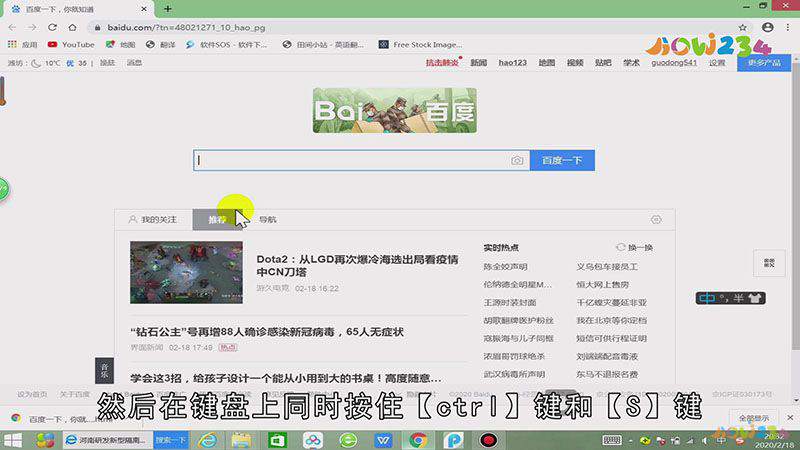Viewport: 800px width, 450px height.
Task: Open hot topic 短信可供行程证明
Action: [611, 338]
